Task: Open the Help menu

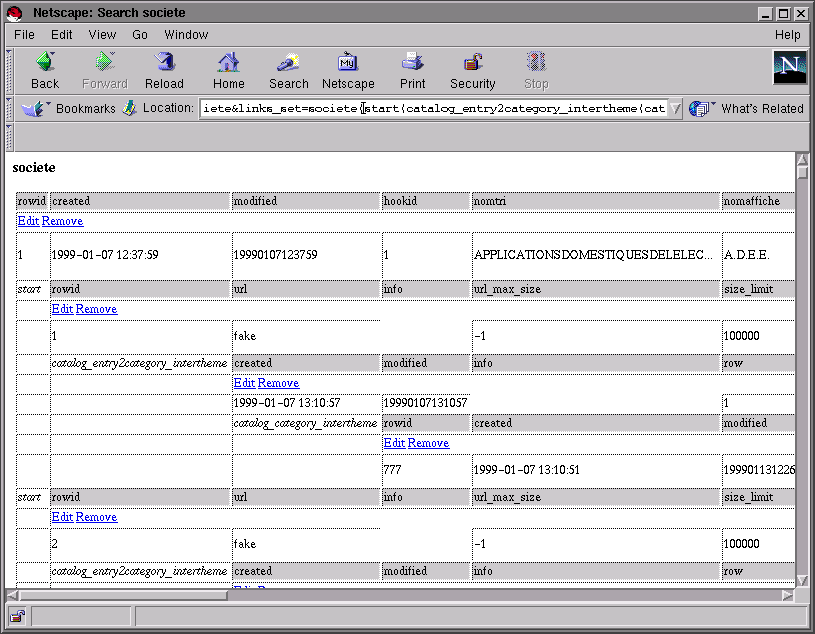Action: coord(787,34)
